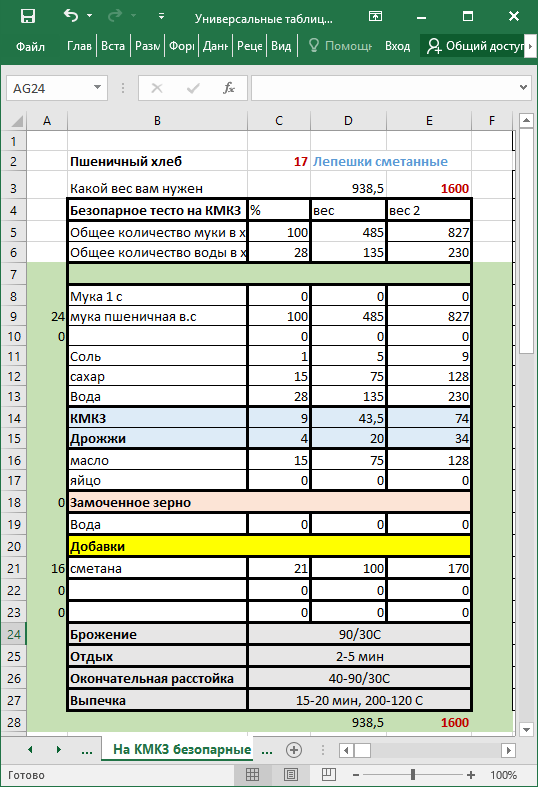The height and width of the screenshot is (787, 538).
Task: Select the '90/30С' fermentation cell
Action: [x=359, y=634]
